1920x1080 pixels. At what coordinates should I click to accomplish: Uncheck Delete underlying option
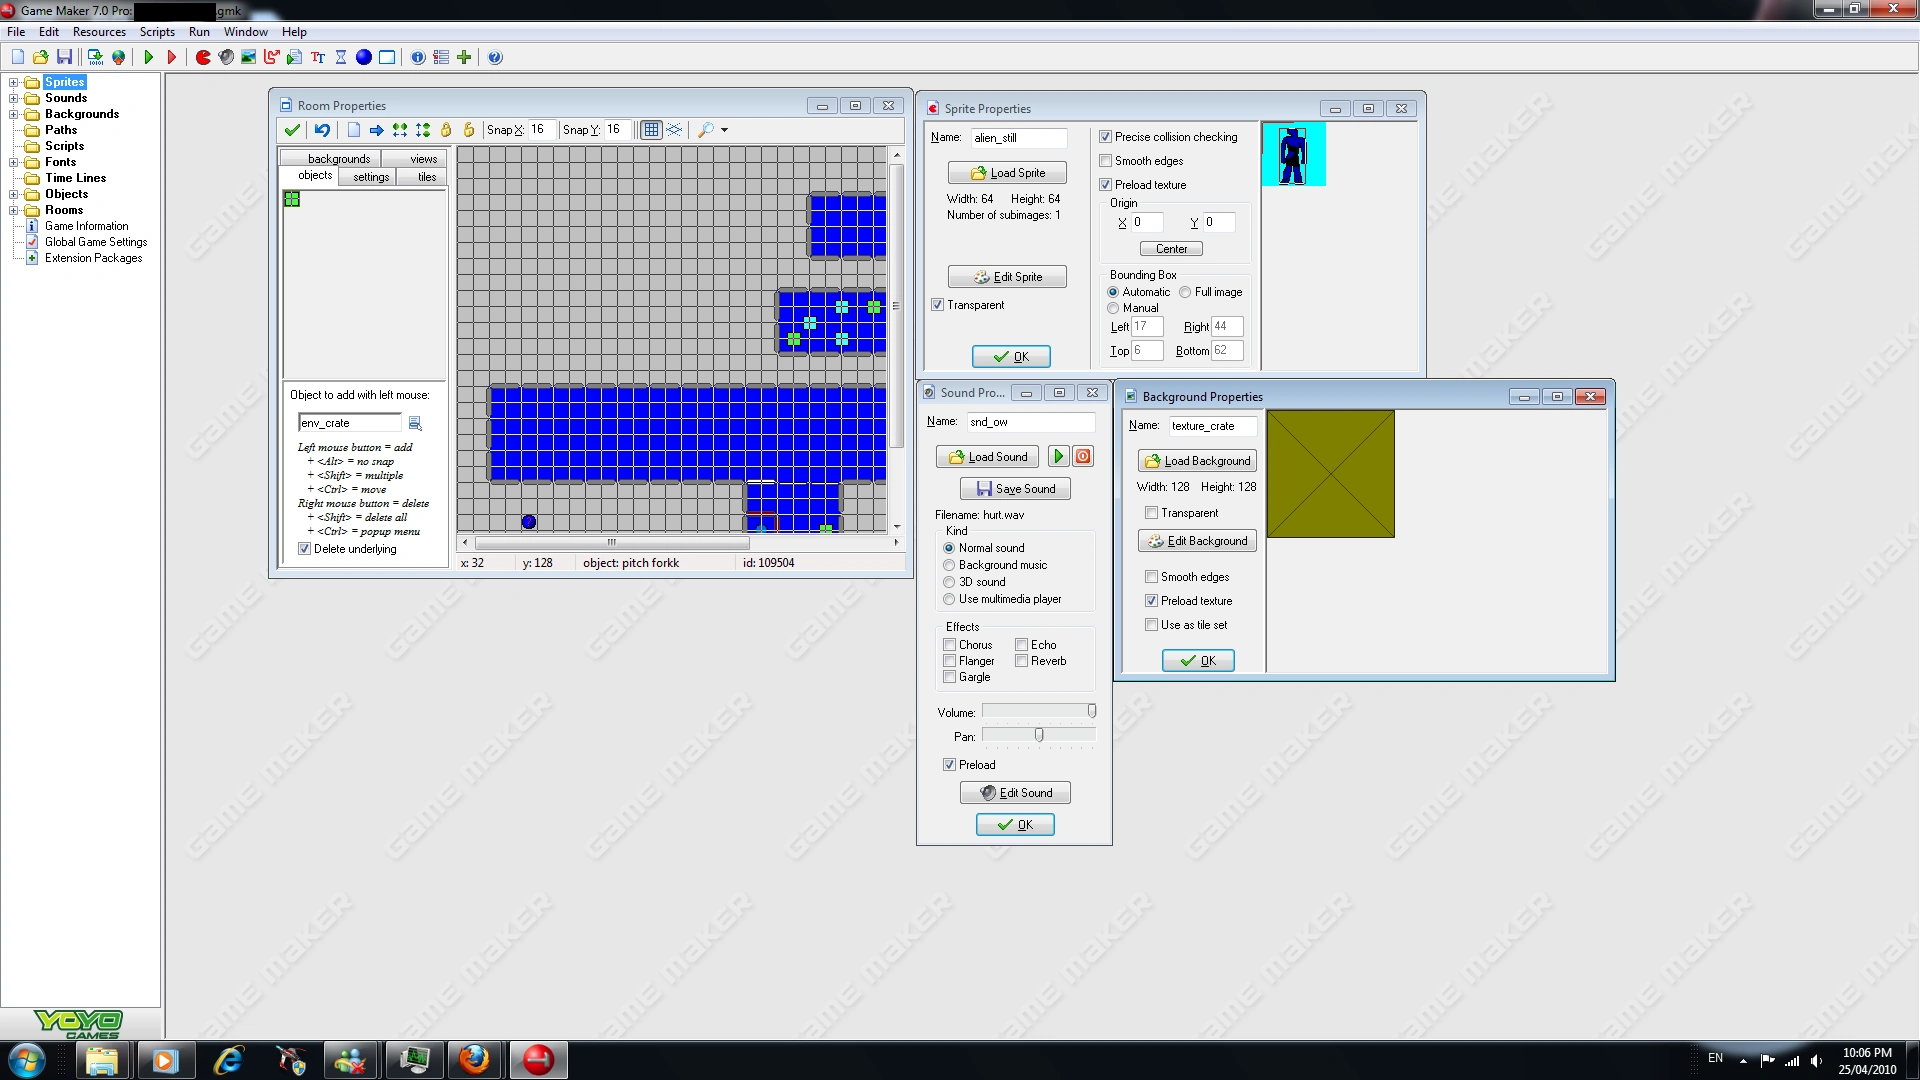pos(305,549)
